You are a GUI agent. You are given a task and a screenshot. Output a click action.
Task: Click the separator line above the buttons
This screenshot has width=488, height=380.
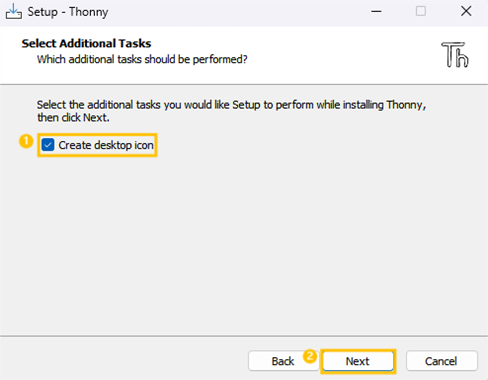click(244, 336)
